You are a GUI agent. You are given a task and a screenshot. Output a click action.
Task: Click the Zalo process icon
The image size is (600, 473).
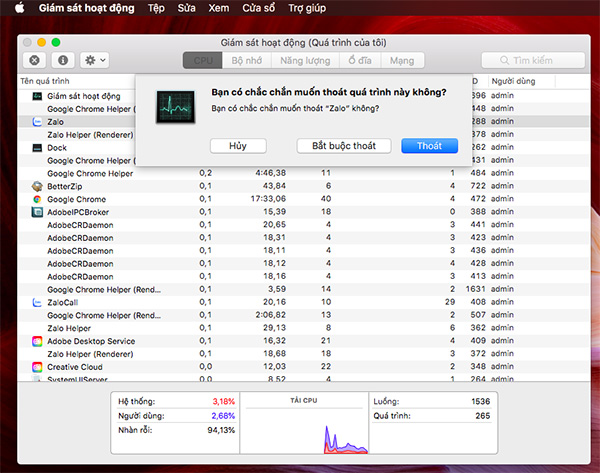(37, 122)
